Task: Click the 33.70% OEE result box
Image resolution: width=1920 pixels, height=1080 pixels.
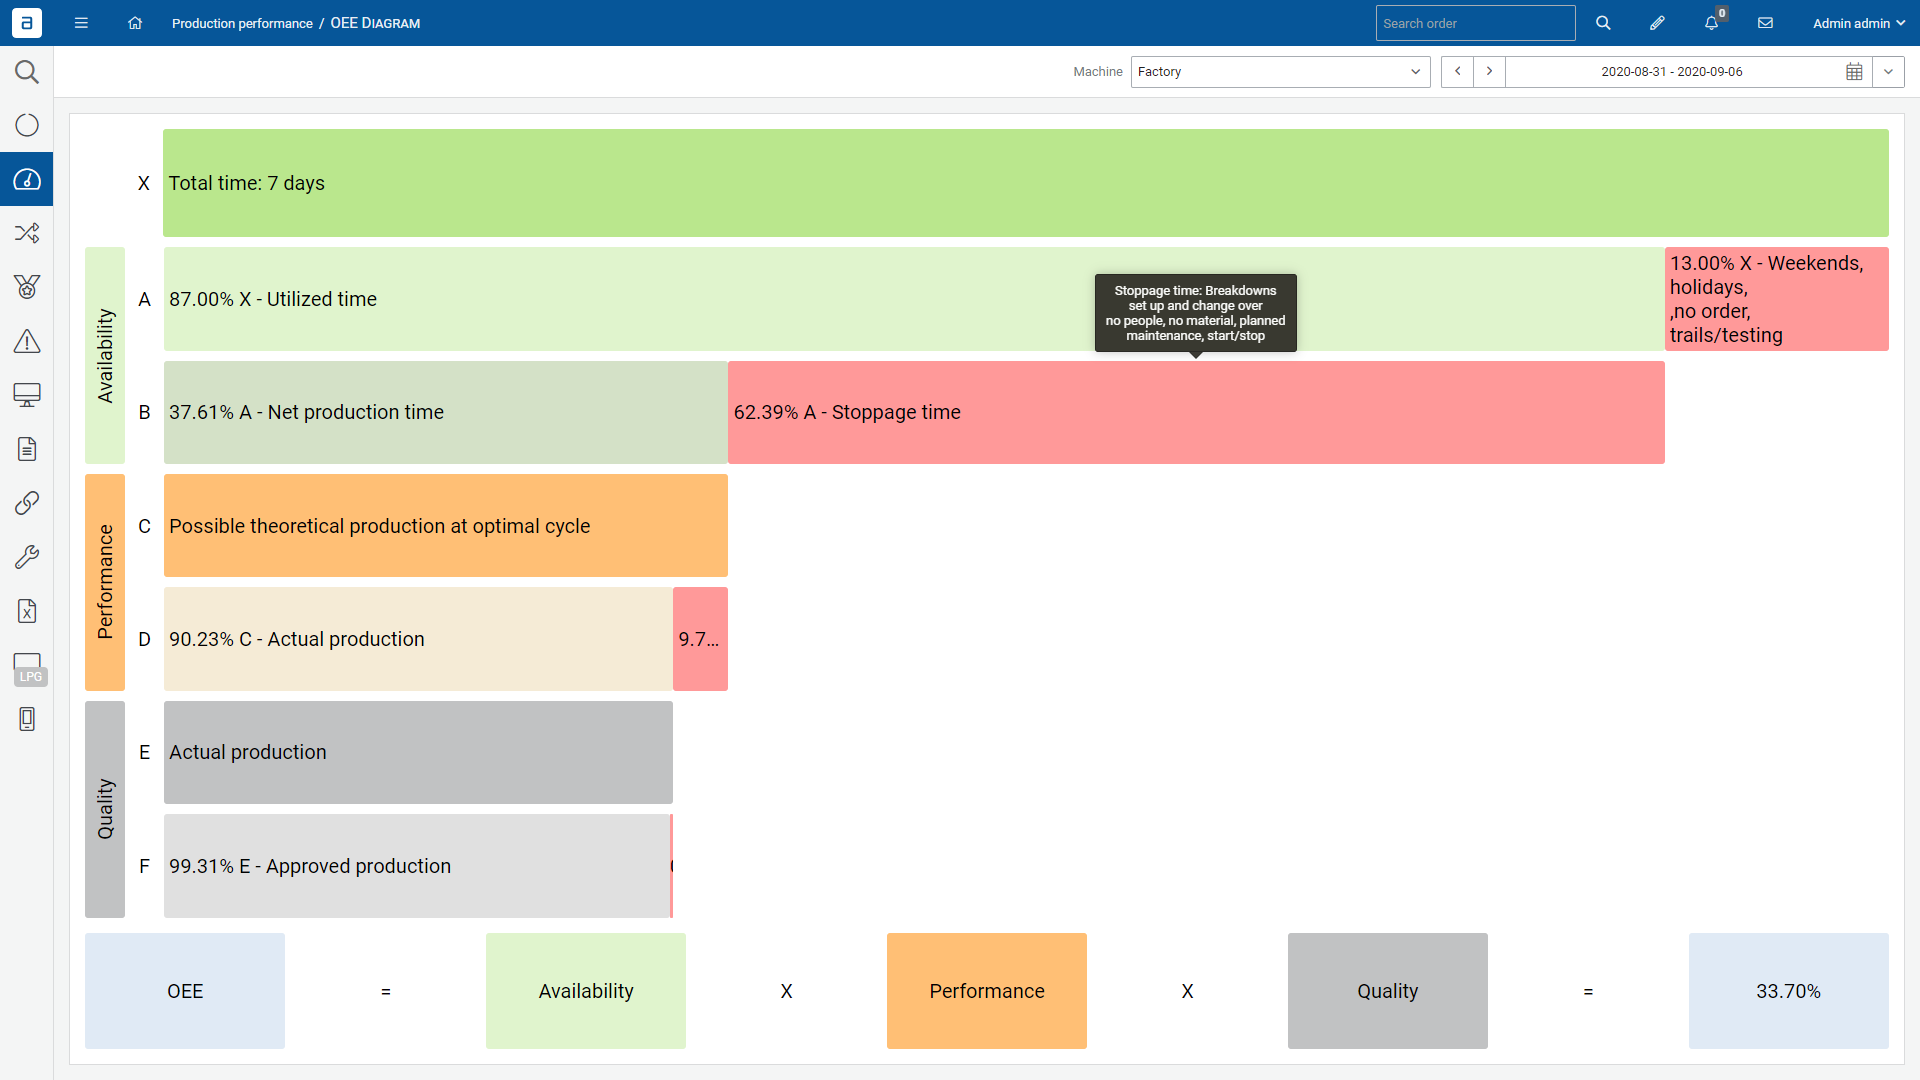Action: pos(1789,991)
